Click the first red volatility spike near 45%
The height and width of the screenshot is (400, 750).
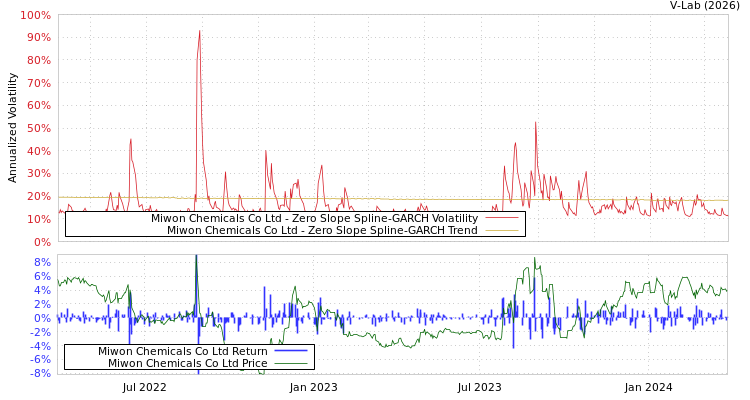tap(130, 140)
